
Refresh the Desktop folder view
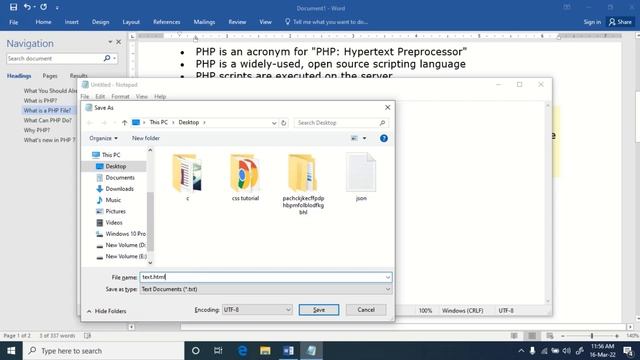[284, 122]
